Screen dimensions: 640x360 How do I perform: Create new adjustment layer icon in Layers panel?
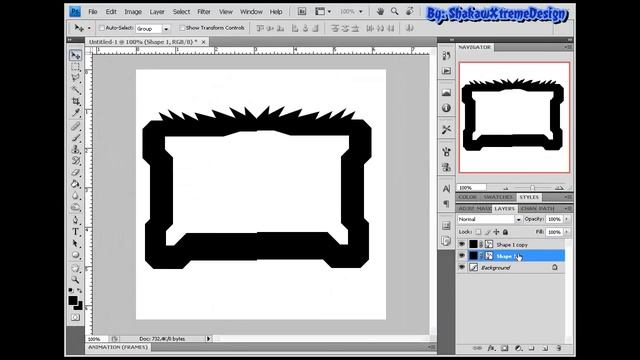pos(518,348)
